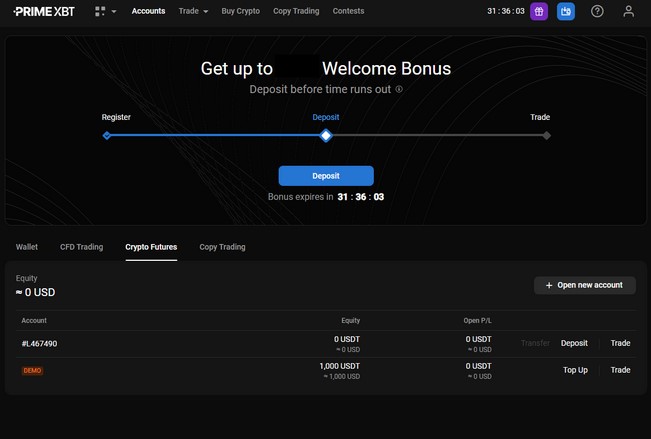Click the Open P/L column header
Image resolution: width=651 pixels, height=439 pixels.
tap(477, 321)
